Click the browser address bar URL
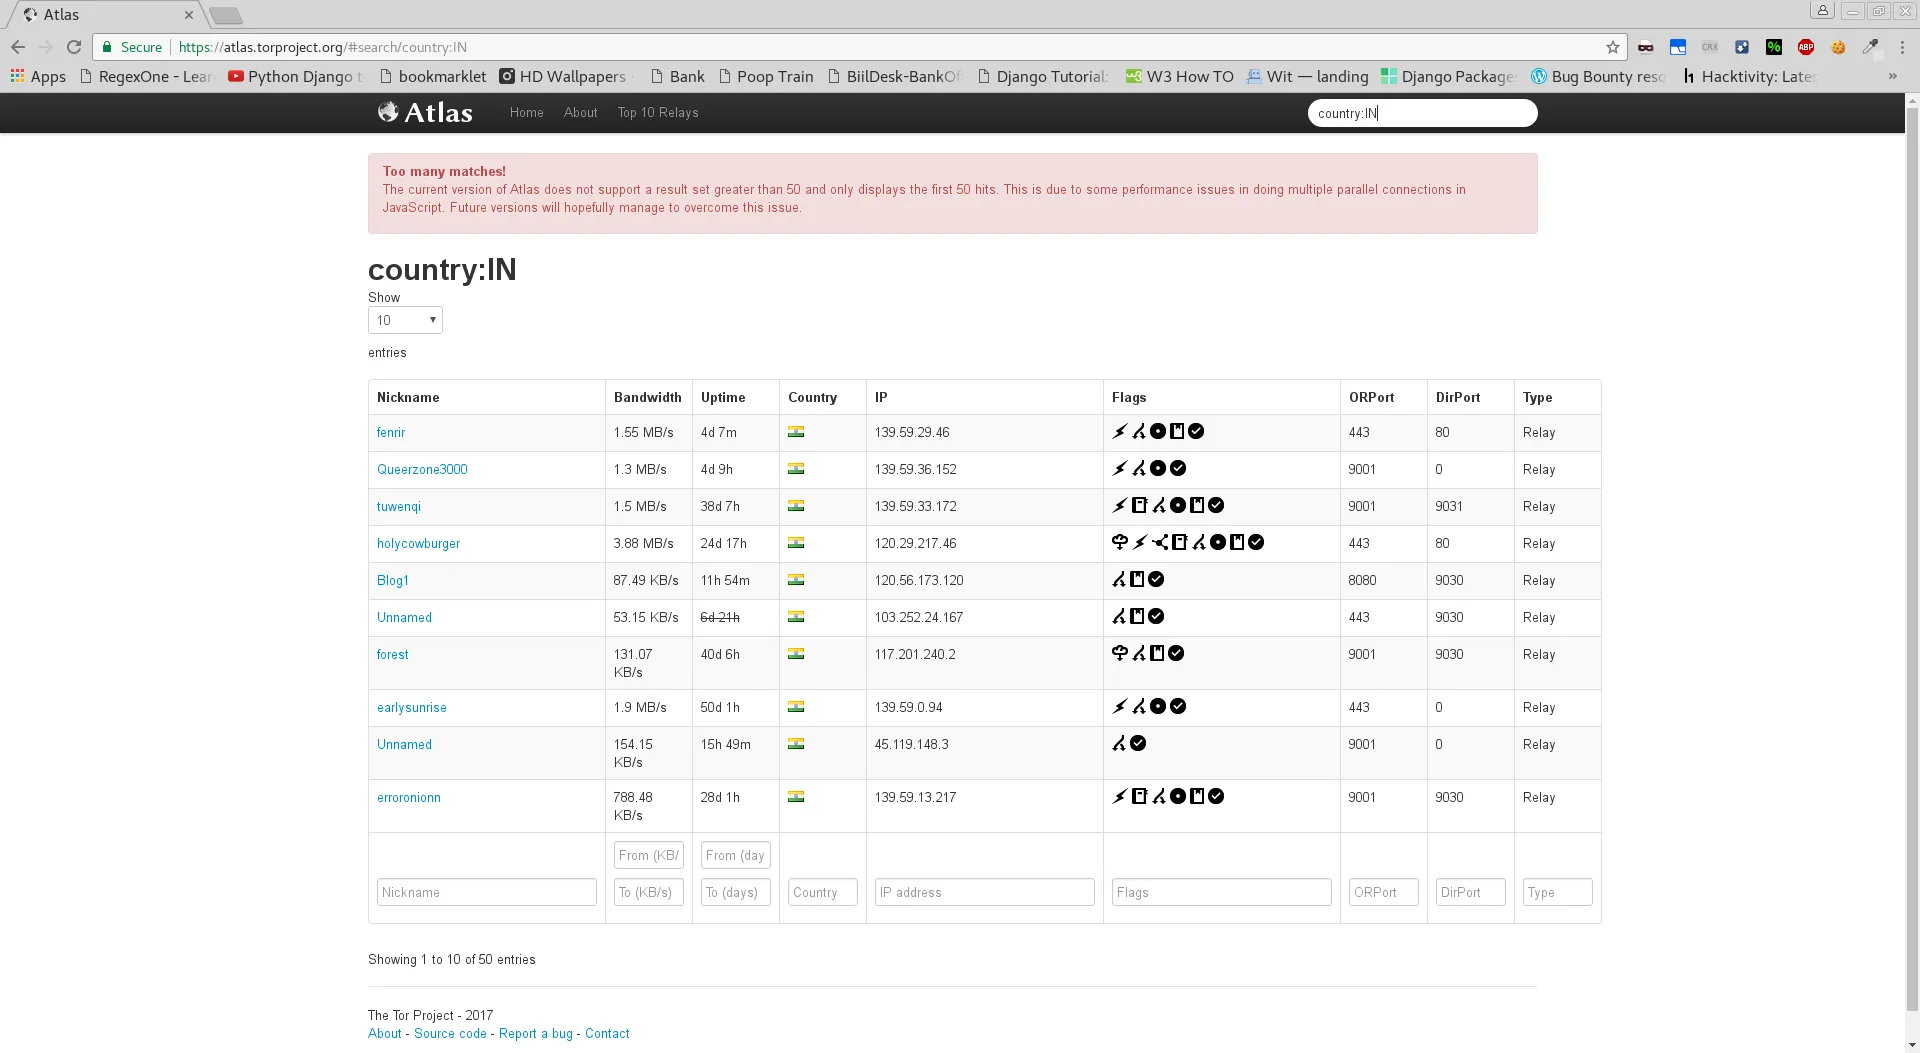The height and width of the screenshot is (1053, 1920). click(x=323, y=47)
